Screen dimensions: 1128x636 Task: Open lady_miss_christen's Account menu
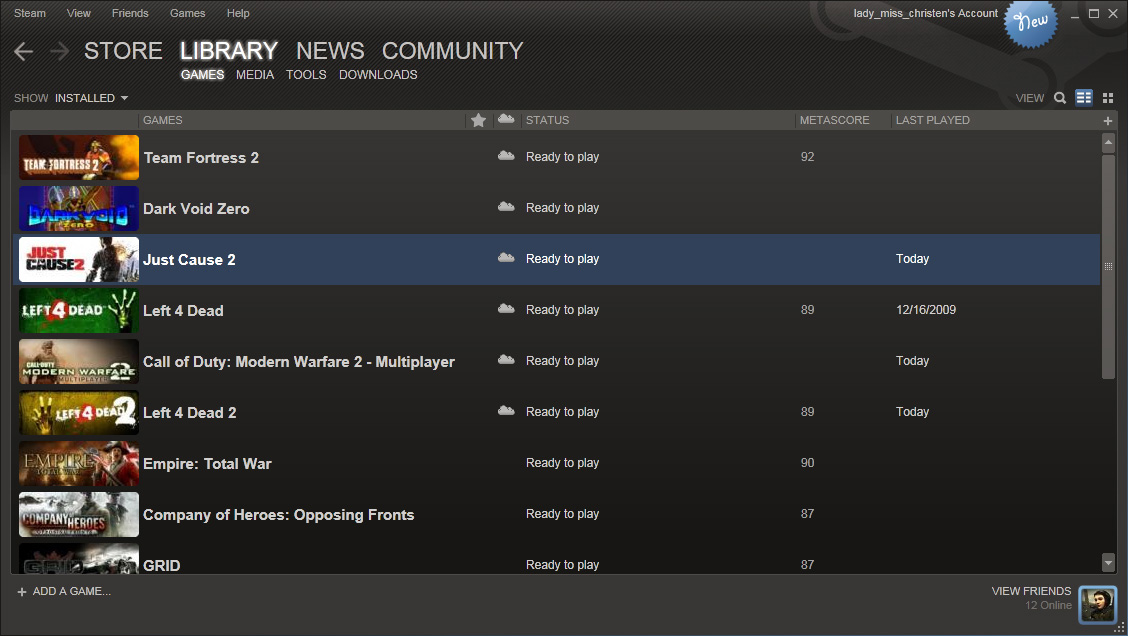(x=925, y=14)
